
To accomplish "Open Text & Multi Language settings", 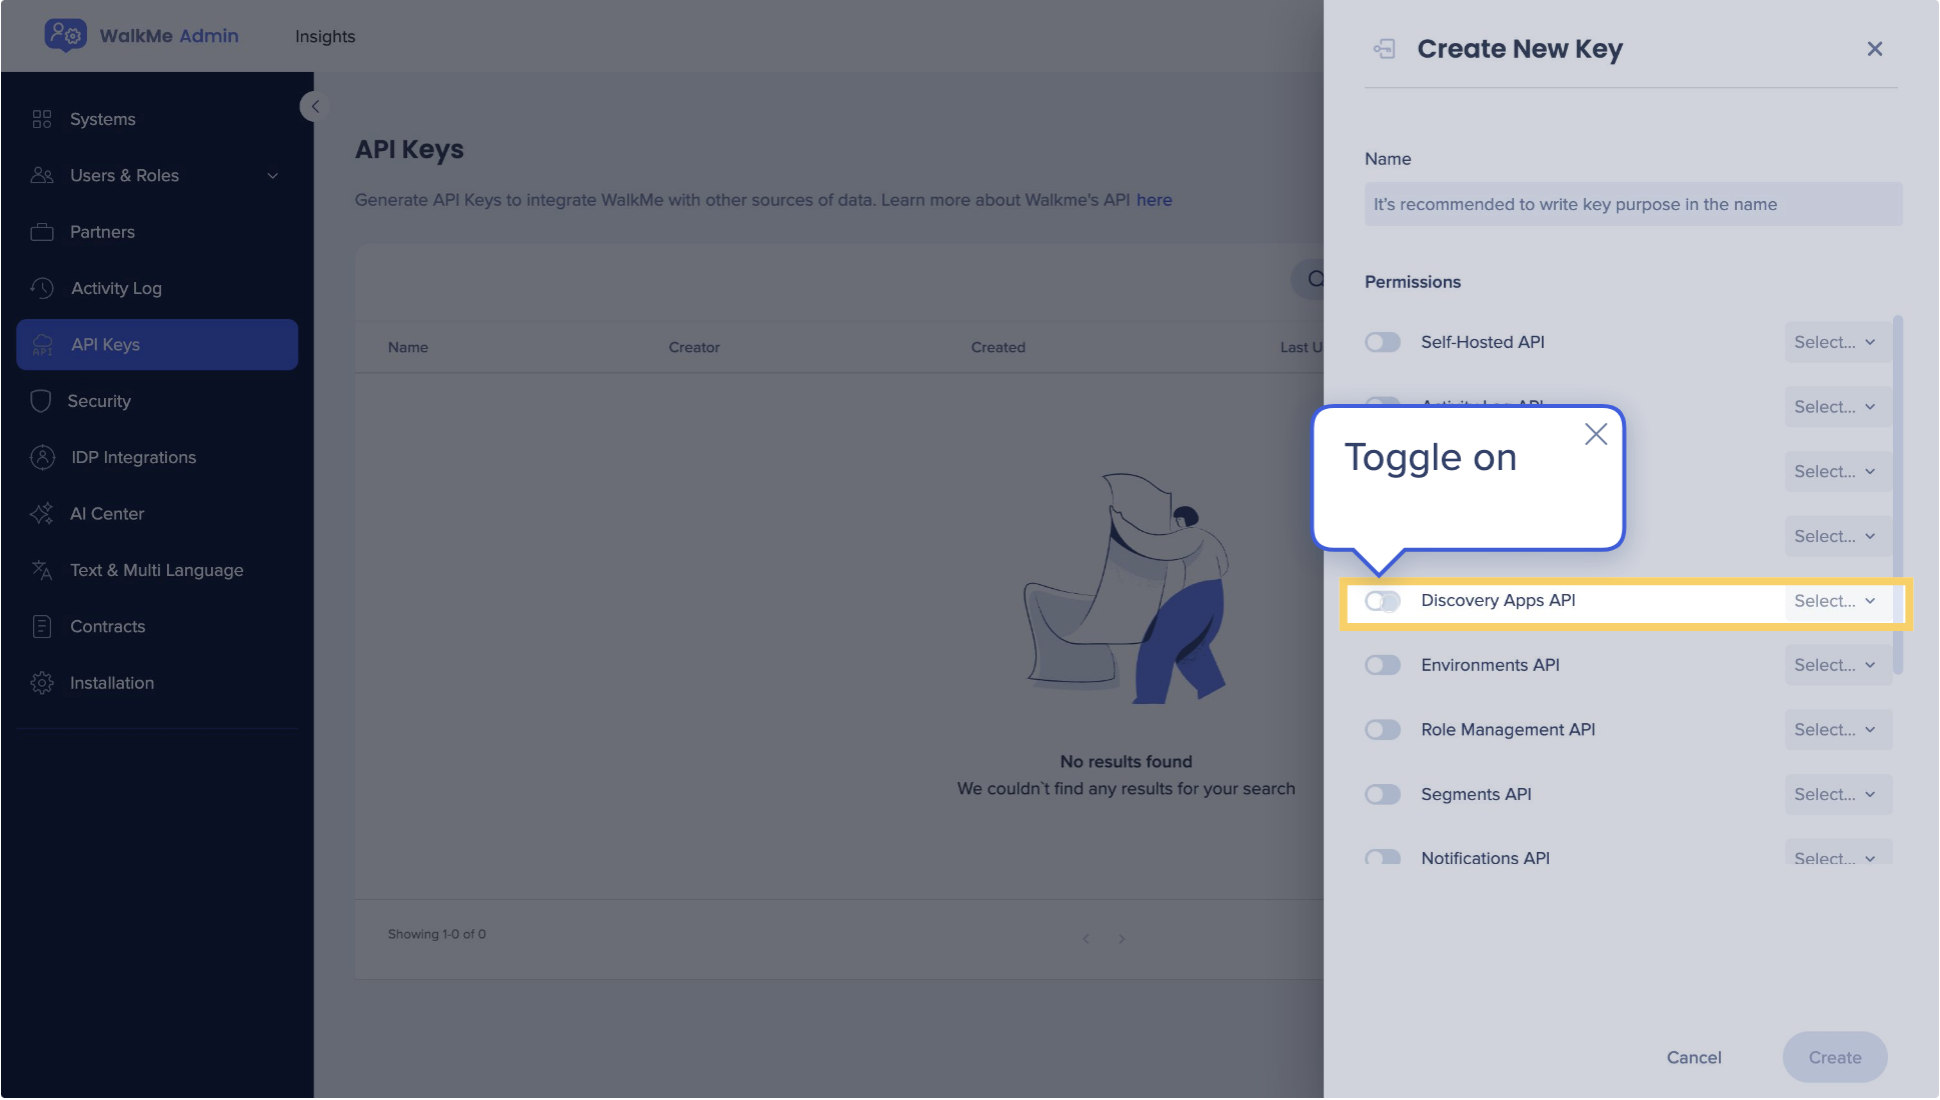I will [x=157, y=570].
